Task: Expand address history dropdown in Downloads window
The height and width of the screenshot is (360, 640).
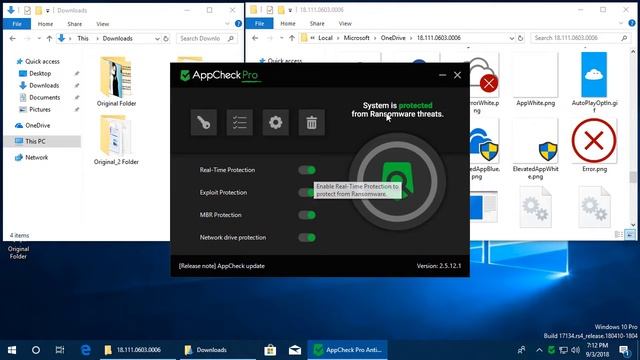Action: [x=157, y=38]
